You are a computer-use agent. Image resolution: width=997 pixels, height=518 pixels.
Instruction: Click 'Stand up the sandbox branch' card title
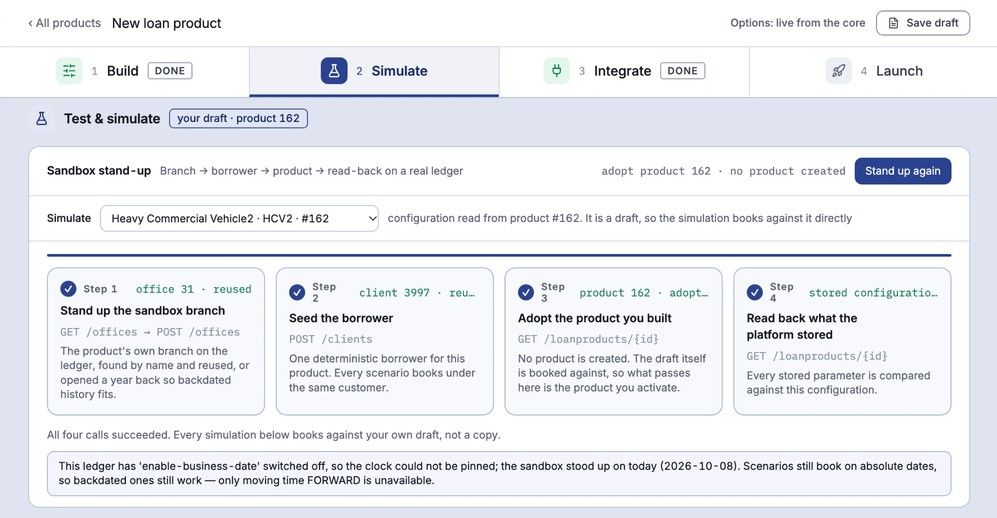tap(142, 311)
